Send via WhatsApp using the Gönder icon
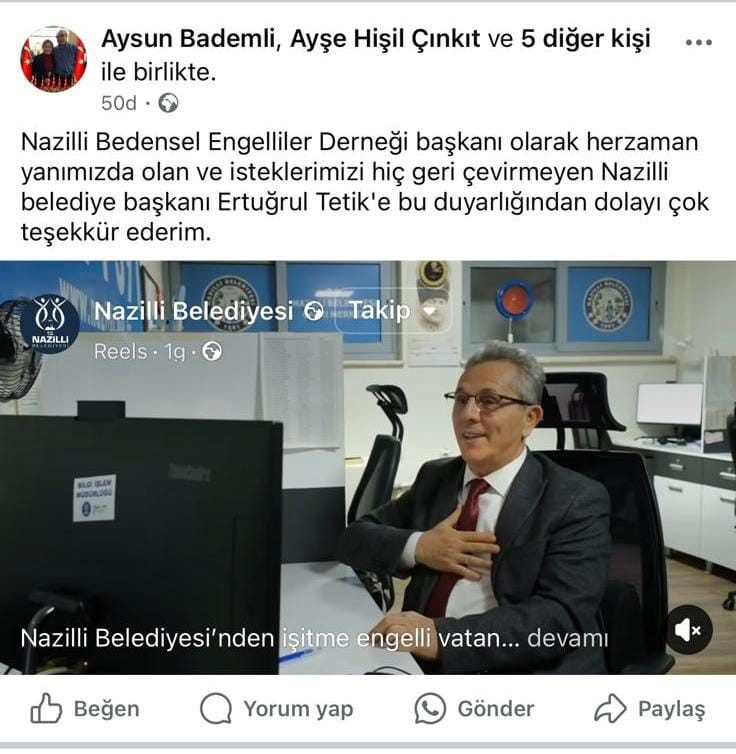Viewport: 736px width, 754px height. pyautogui.click(x=430, y=708)
